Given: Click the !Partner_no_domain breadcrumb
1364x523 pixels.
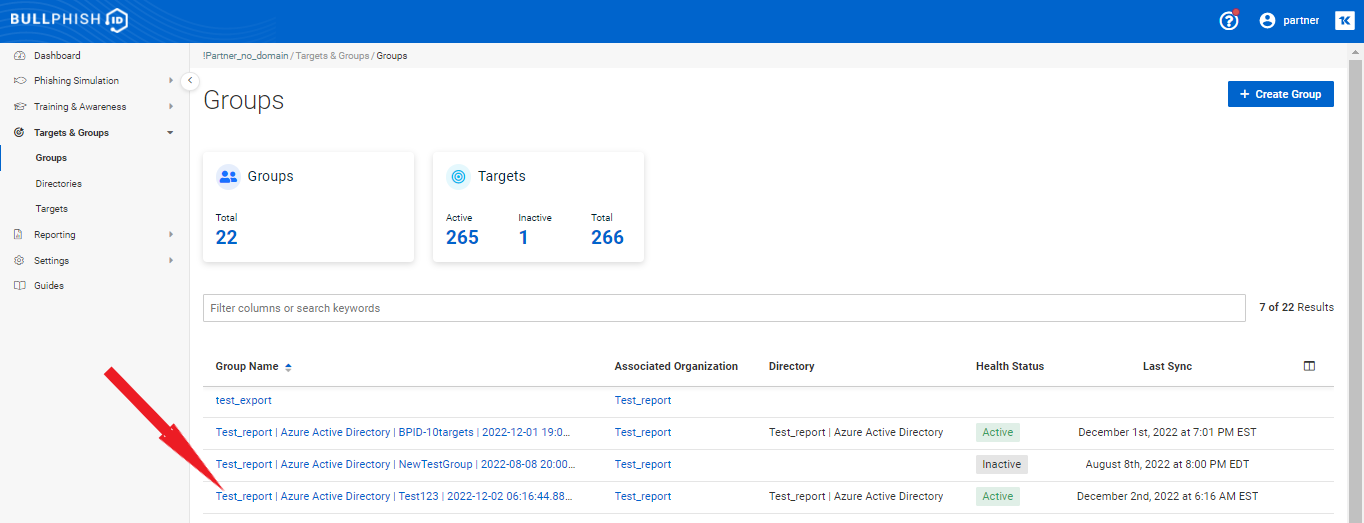Looking at the screenshot, I should click(245, 56).
